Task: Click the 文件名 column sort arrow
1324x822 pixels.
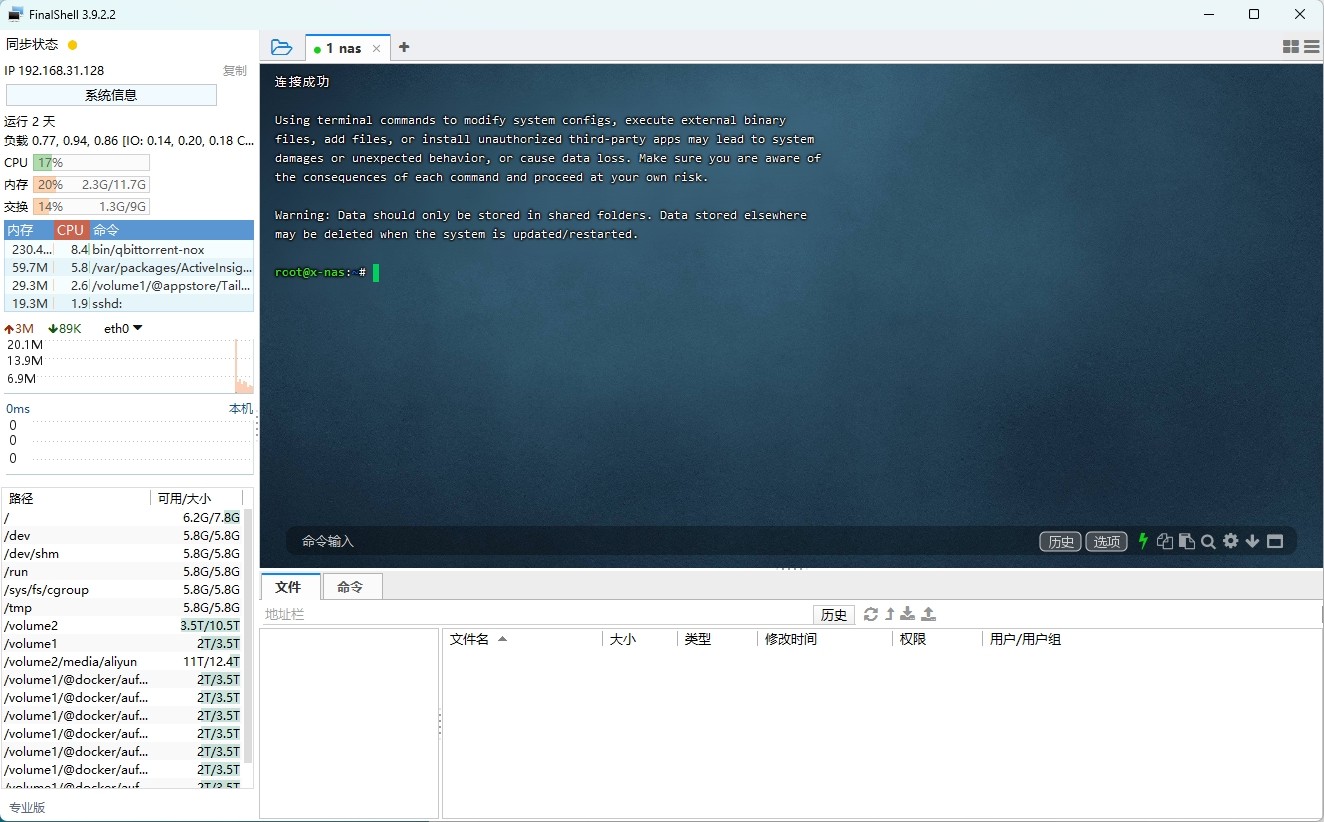Action: [503, 639]
